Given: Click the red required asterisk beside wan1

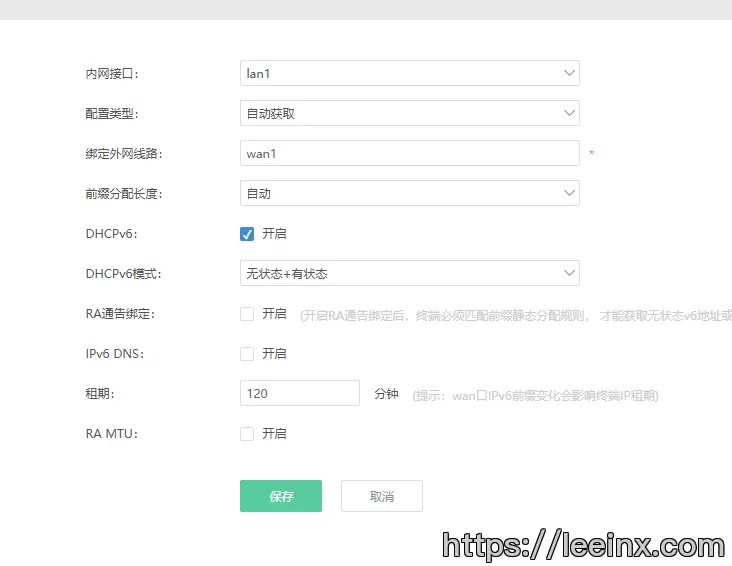Looking at the screenshot, I should click(x=591, y=154).
